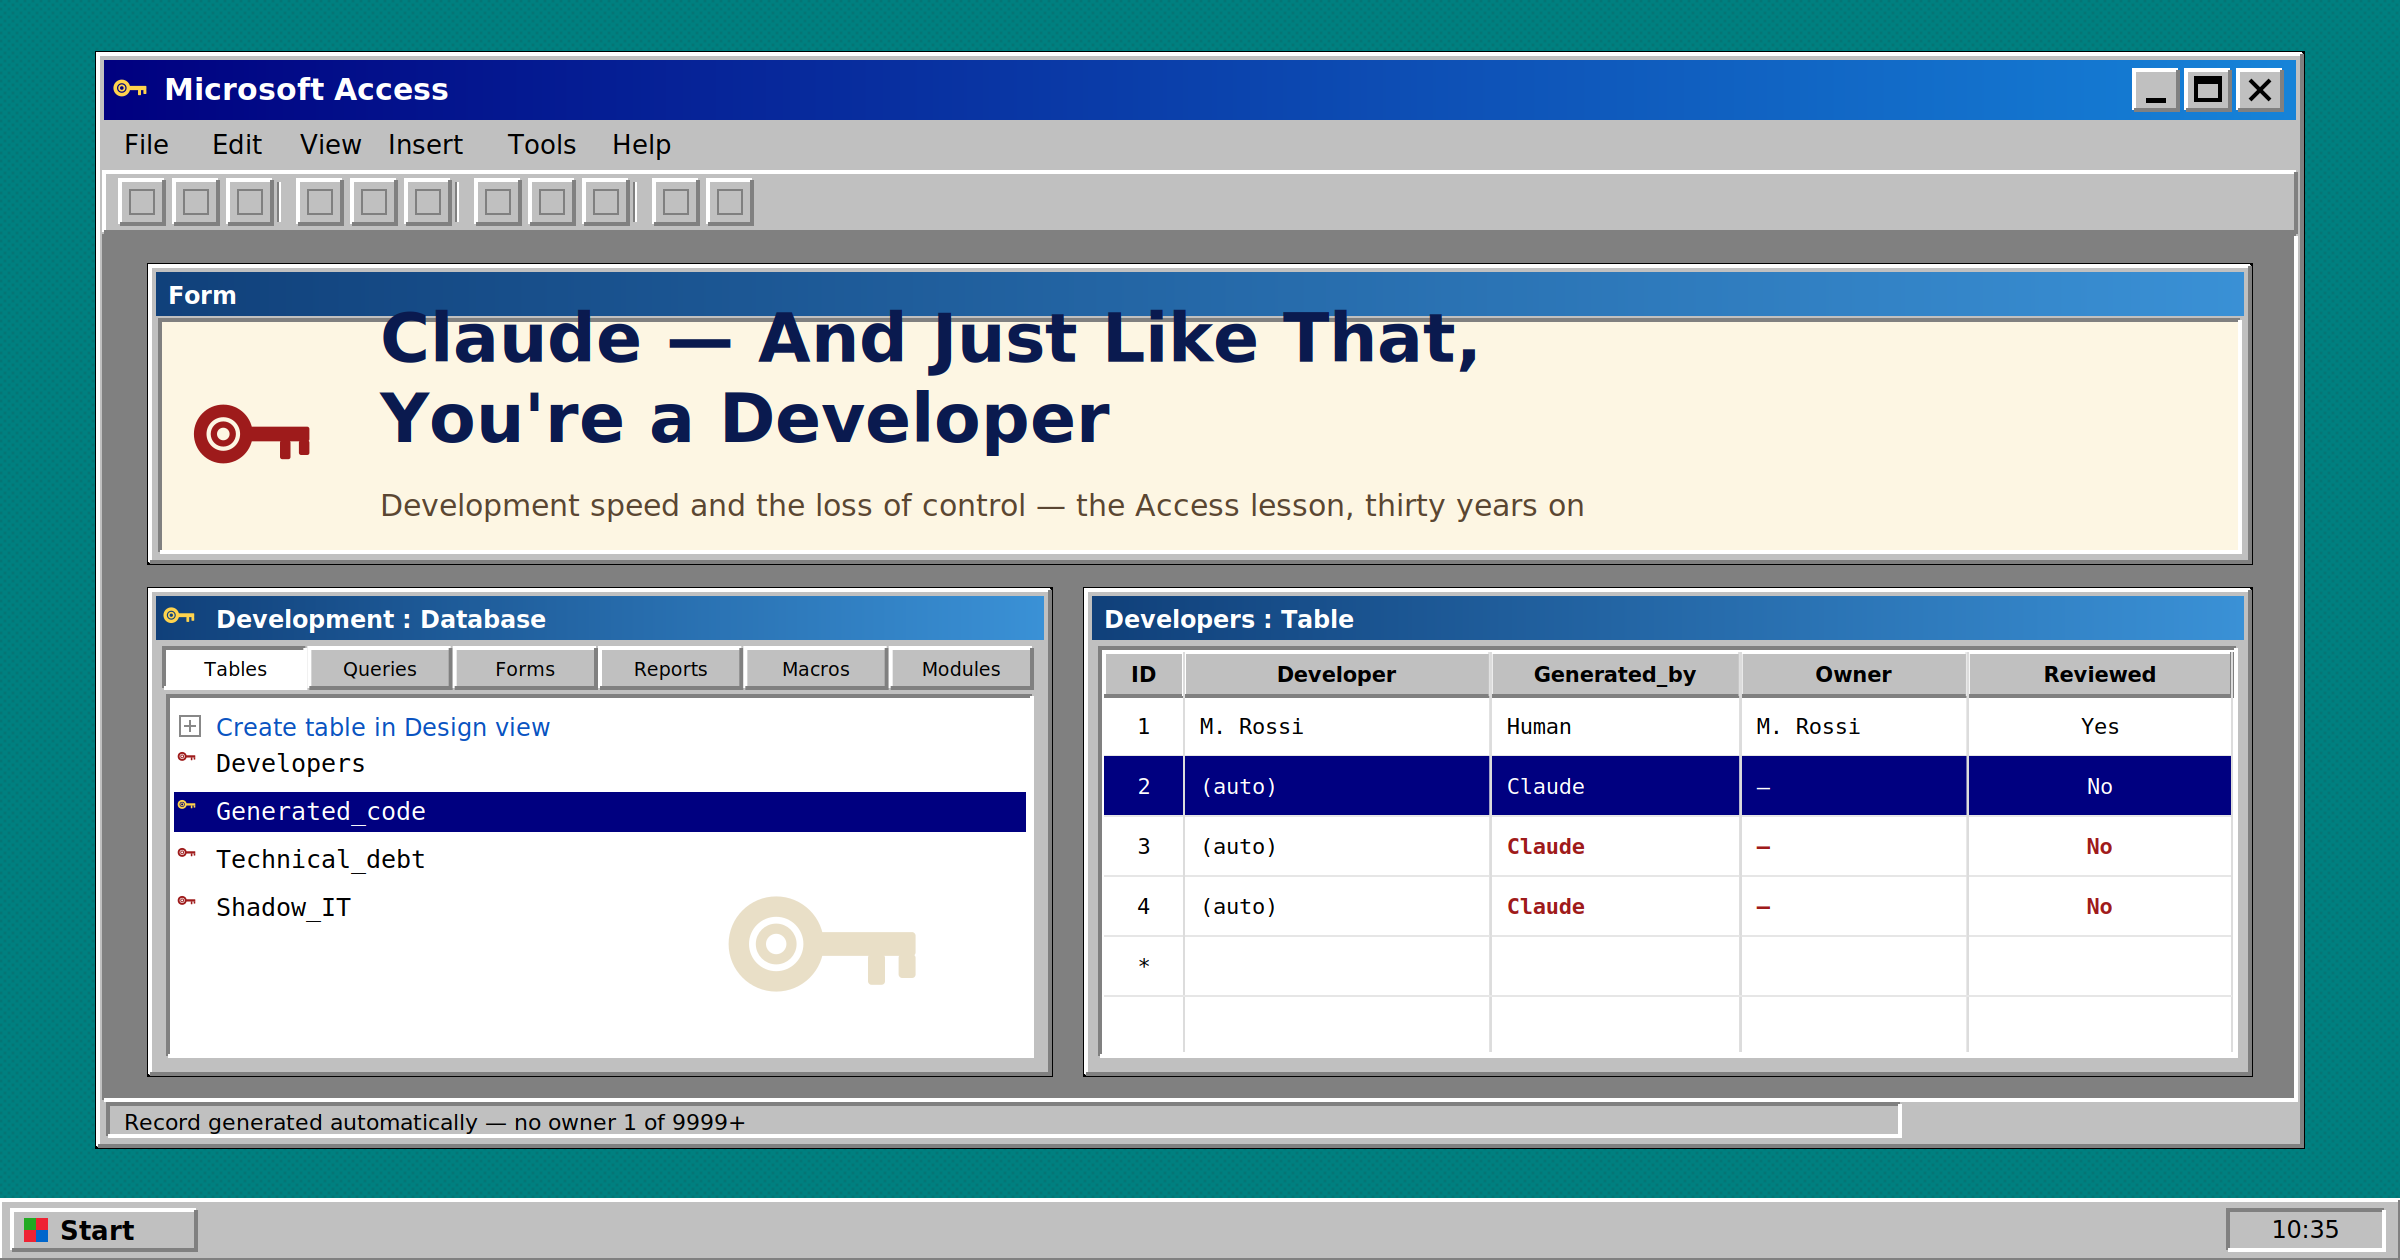Open the Help menu
This screenshot has width=2400, height=1260.
[x=641, y=145]
